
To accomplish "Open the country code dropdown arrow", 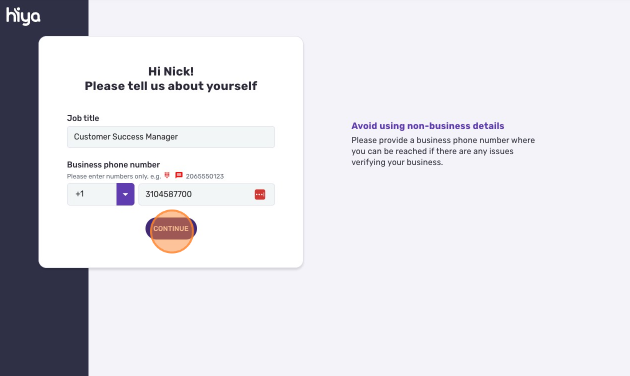I will coord(125,194).
